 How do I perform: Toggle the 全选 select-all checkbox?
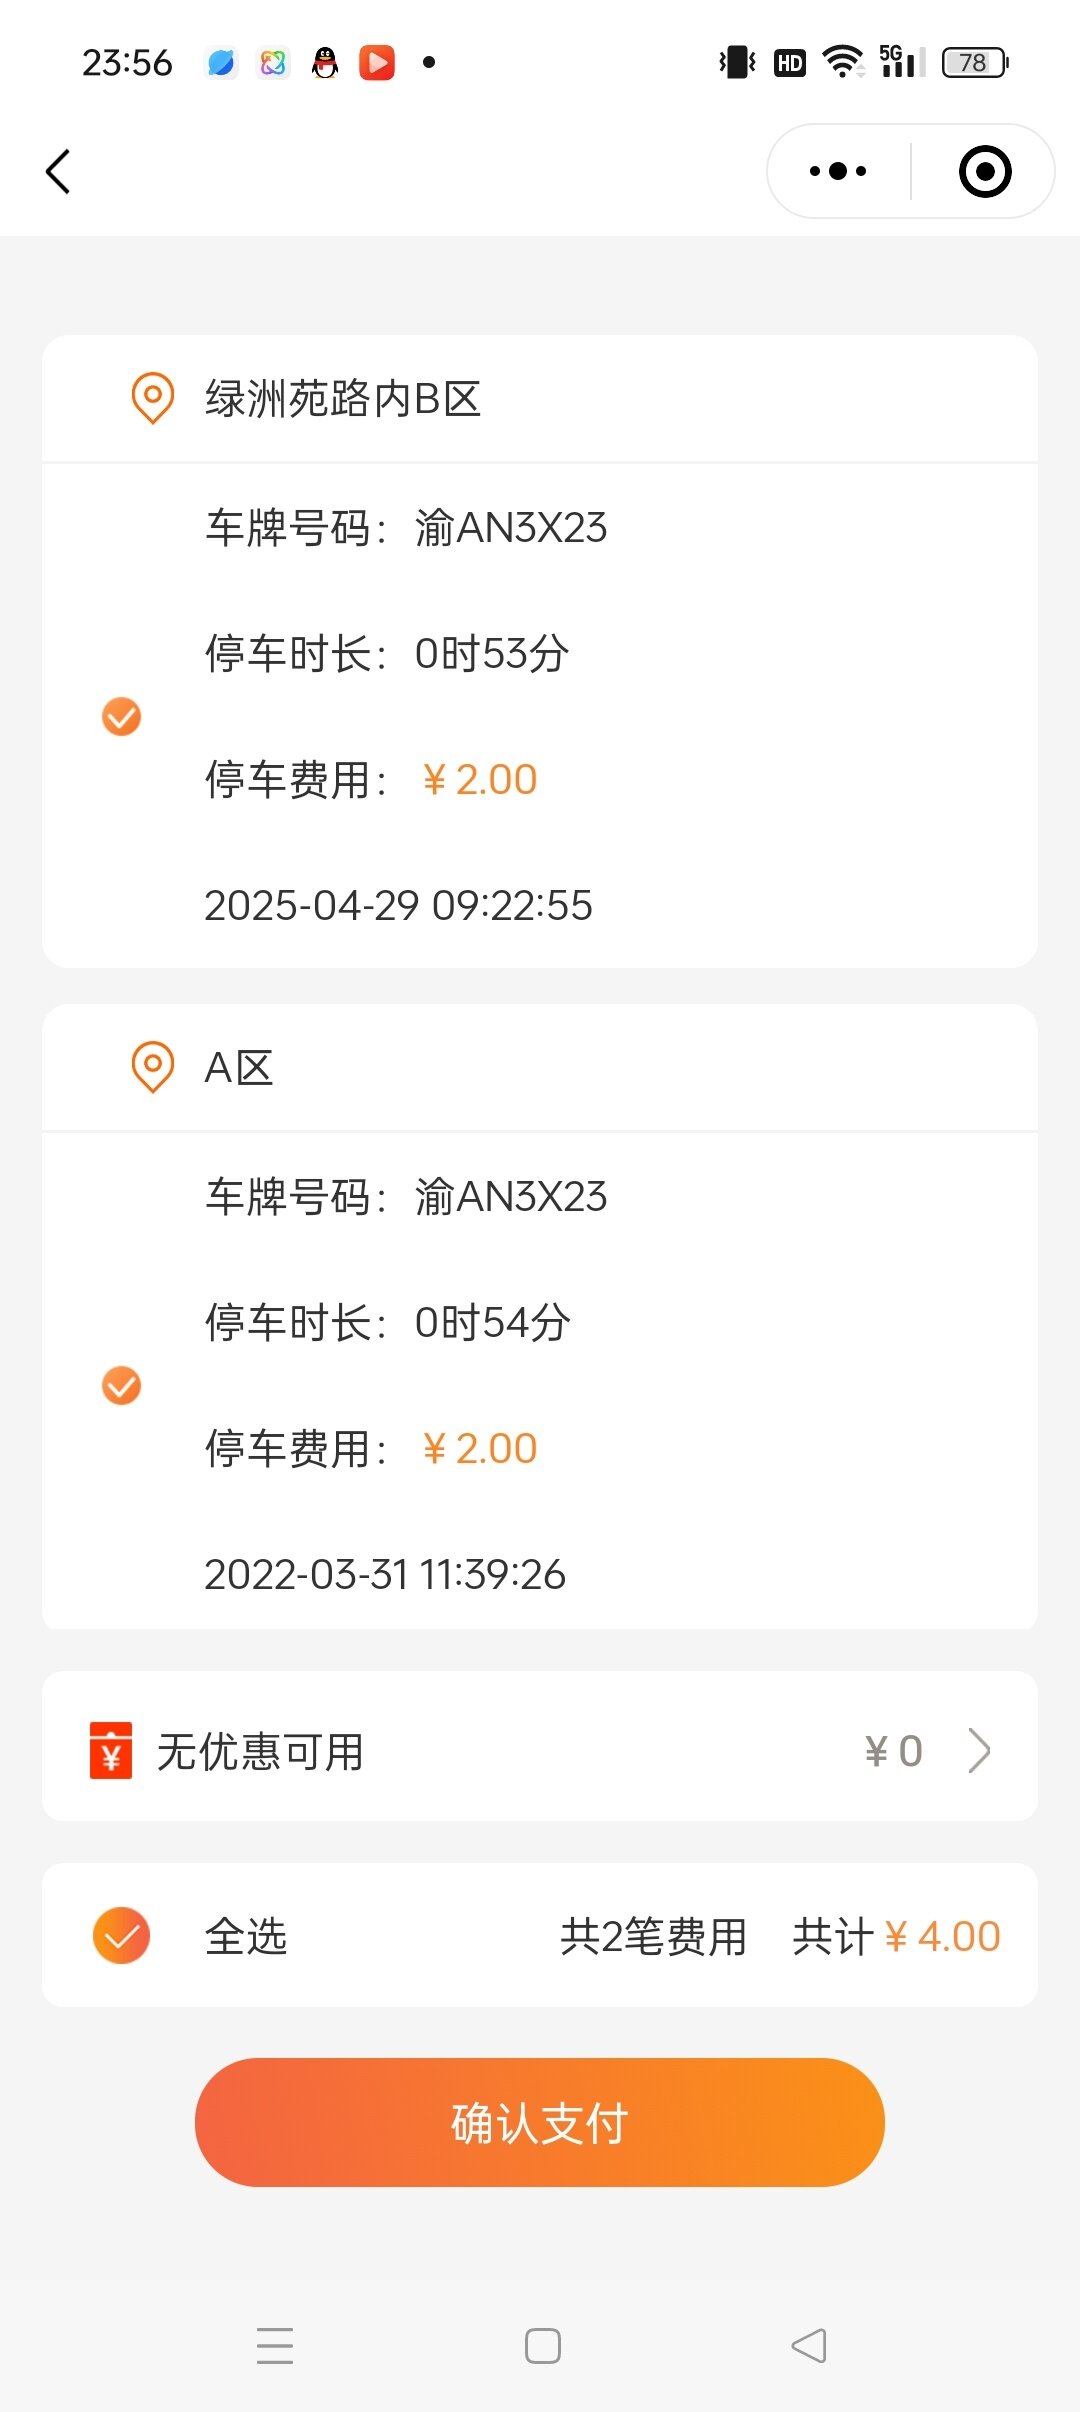[x=122, y=1936]
